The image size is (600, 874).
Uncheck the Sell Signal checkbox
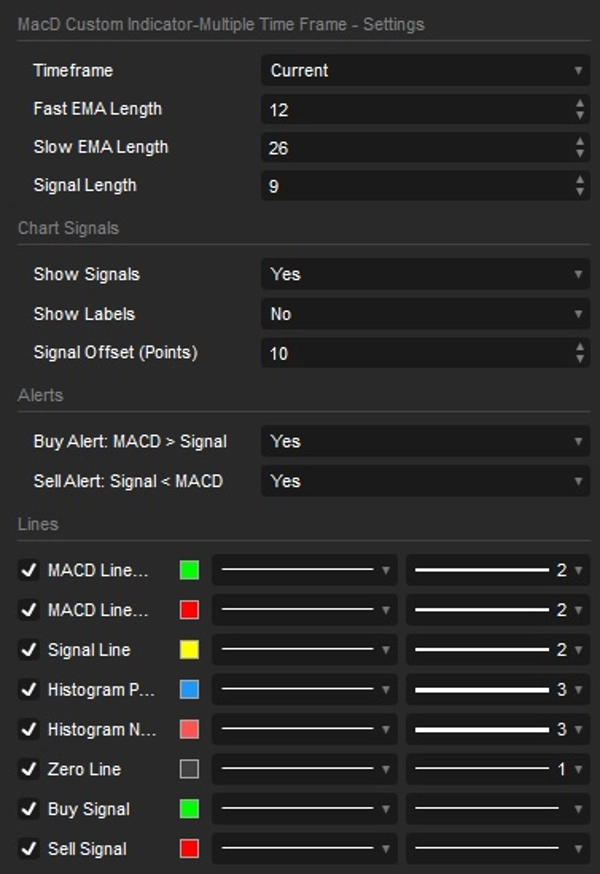pyautogui.click(x=29, y=848)
